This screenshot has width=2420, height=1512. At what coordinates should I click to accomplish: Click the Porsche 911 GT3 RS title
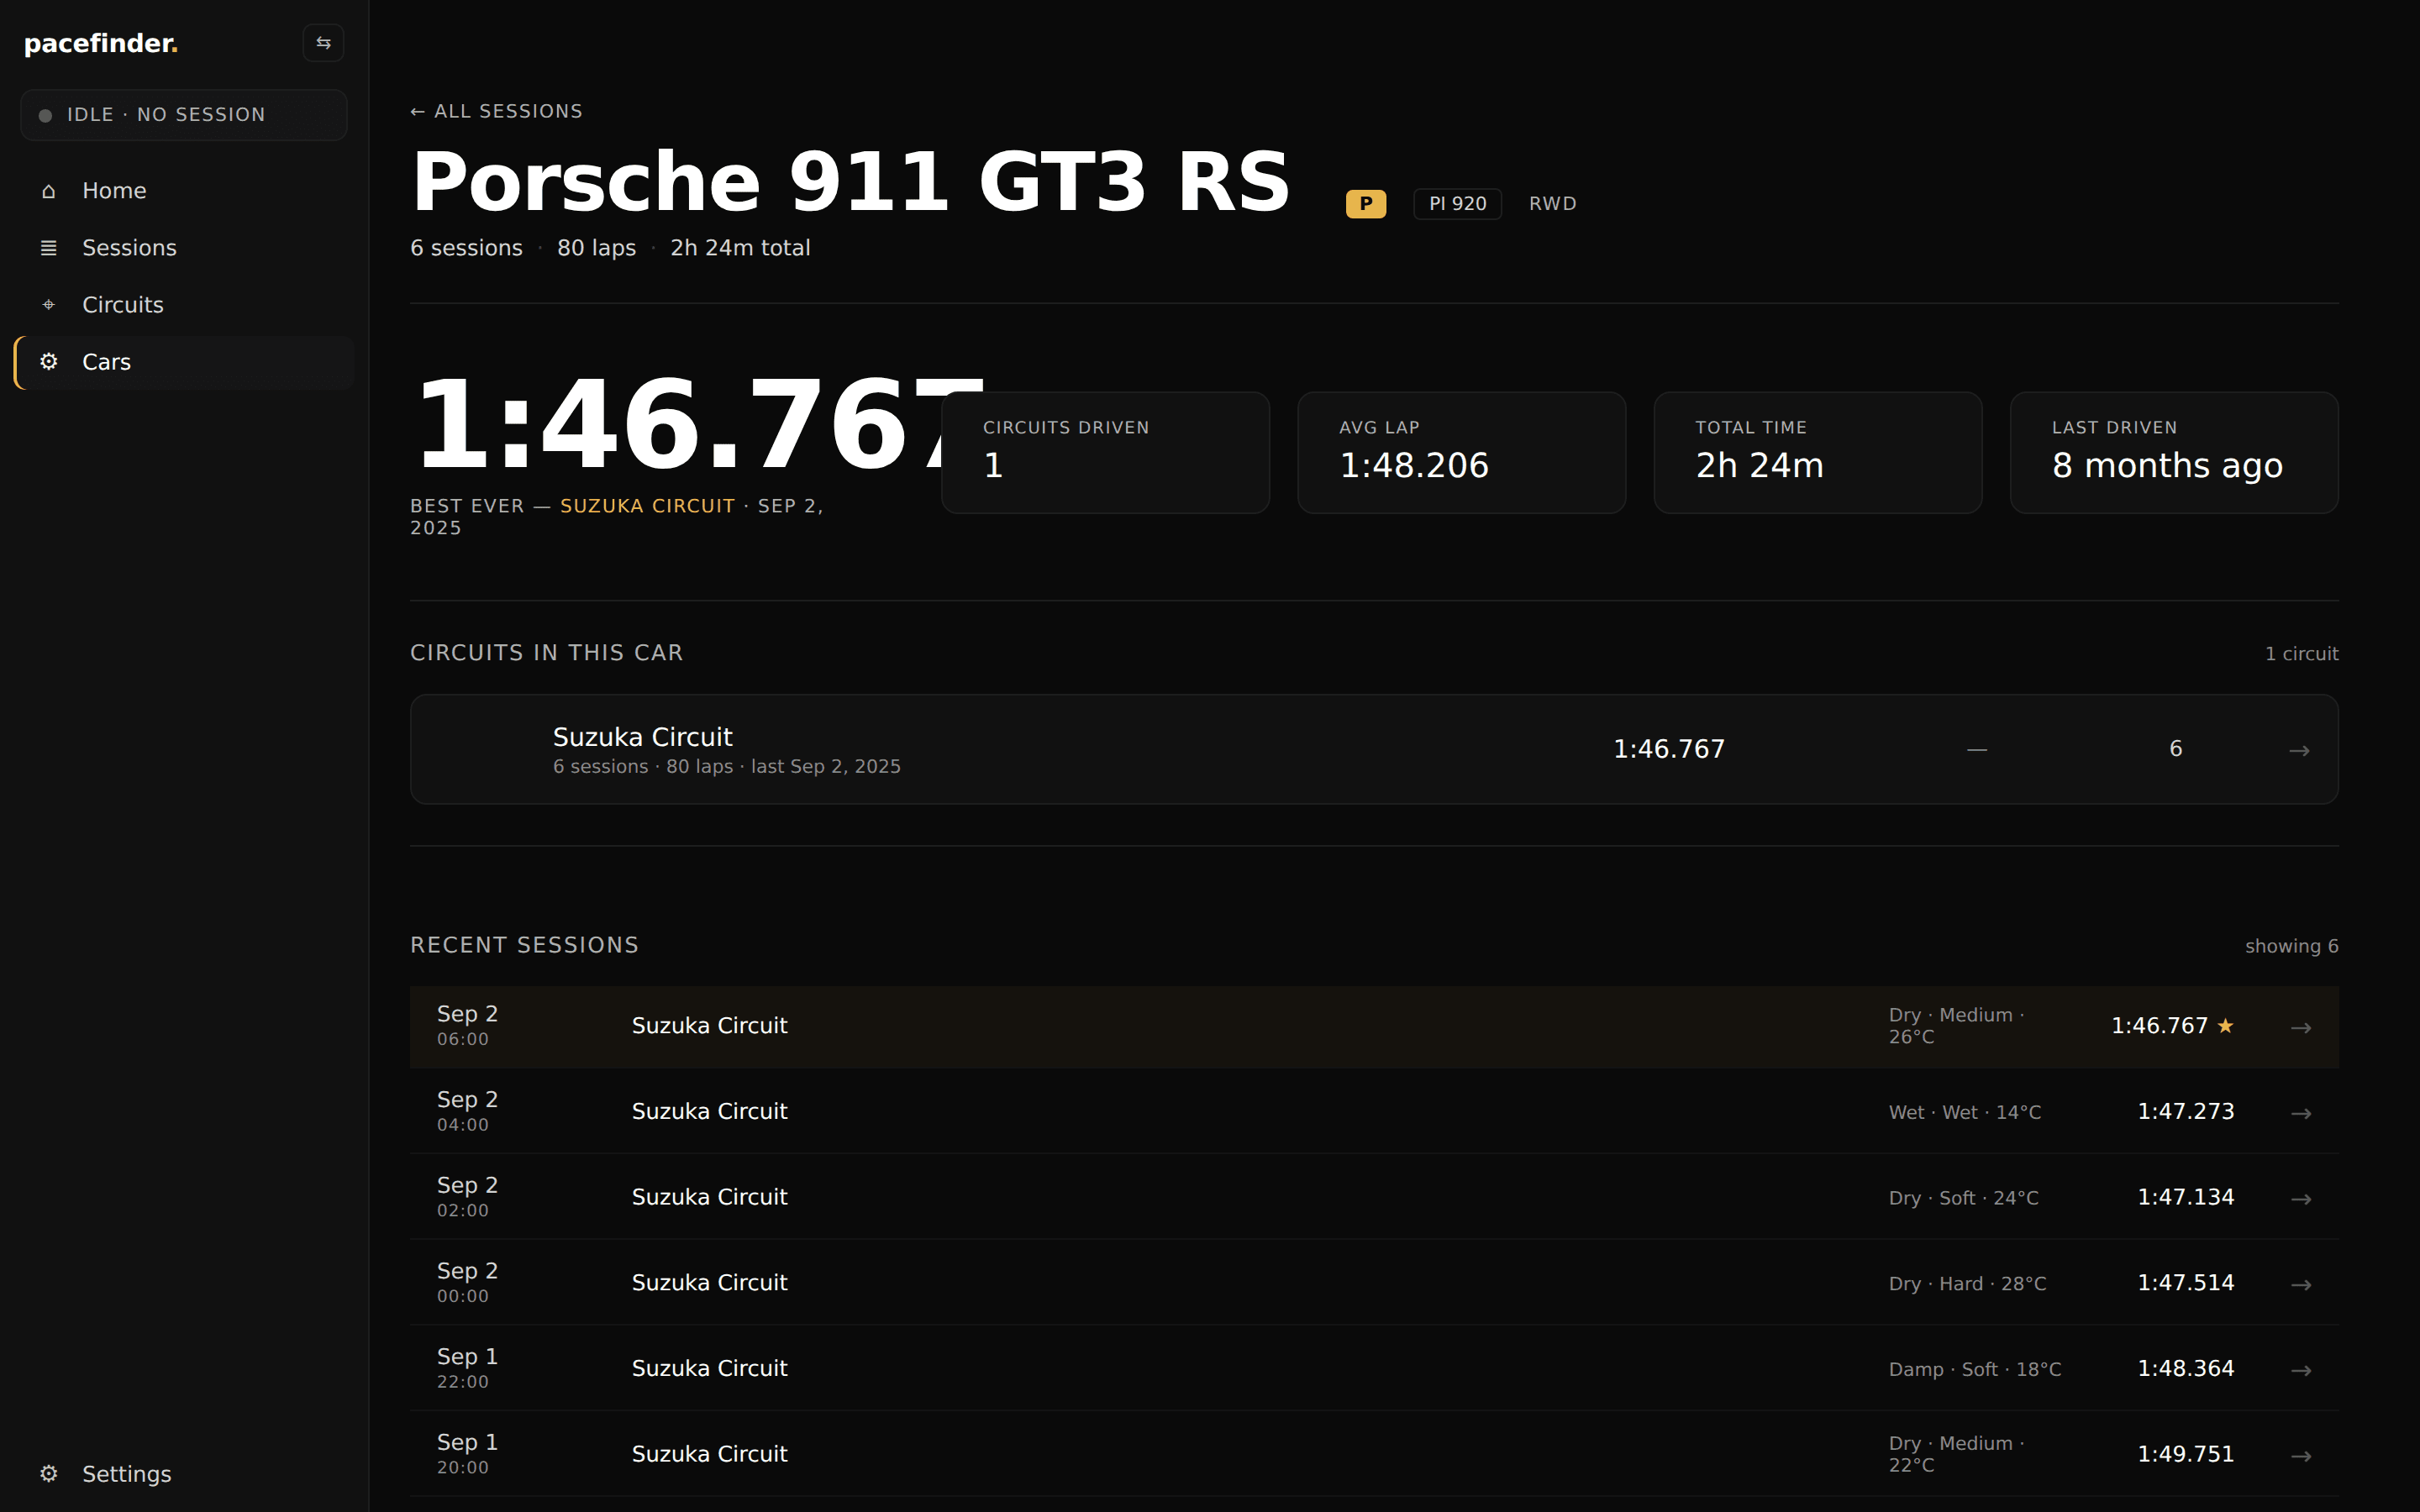click(x=851, y=181)
